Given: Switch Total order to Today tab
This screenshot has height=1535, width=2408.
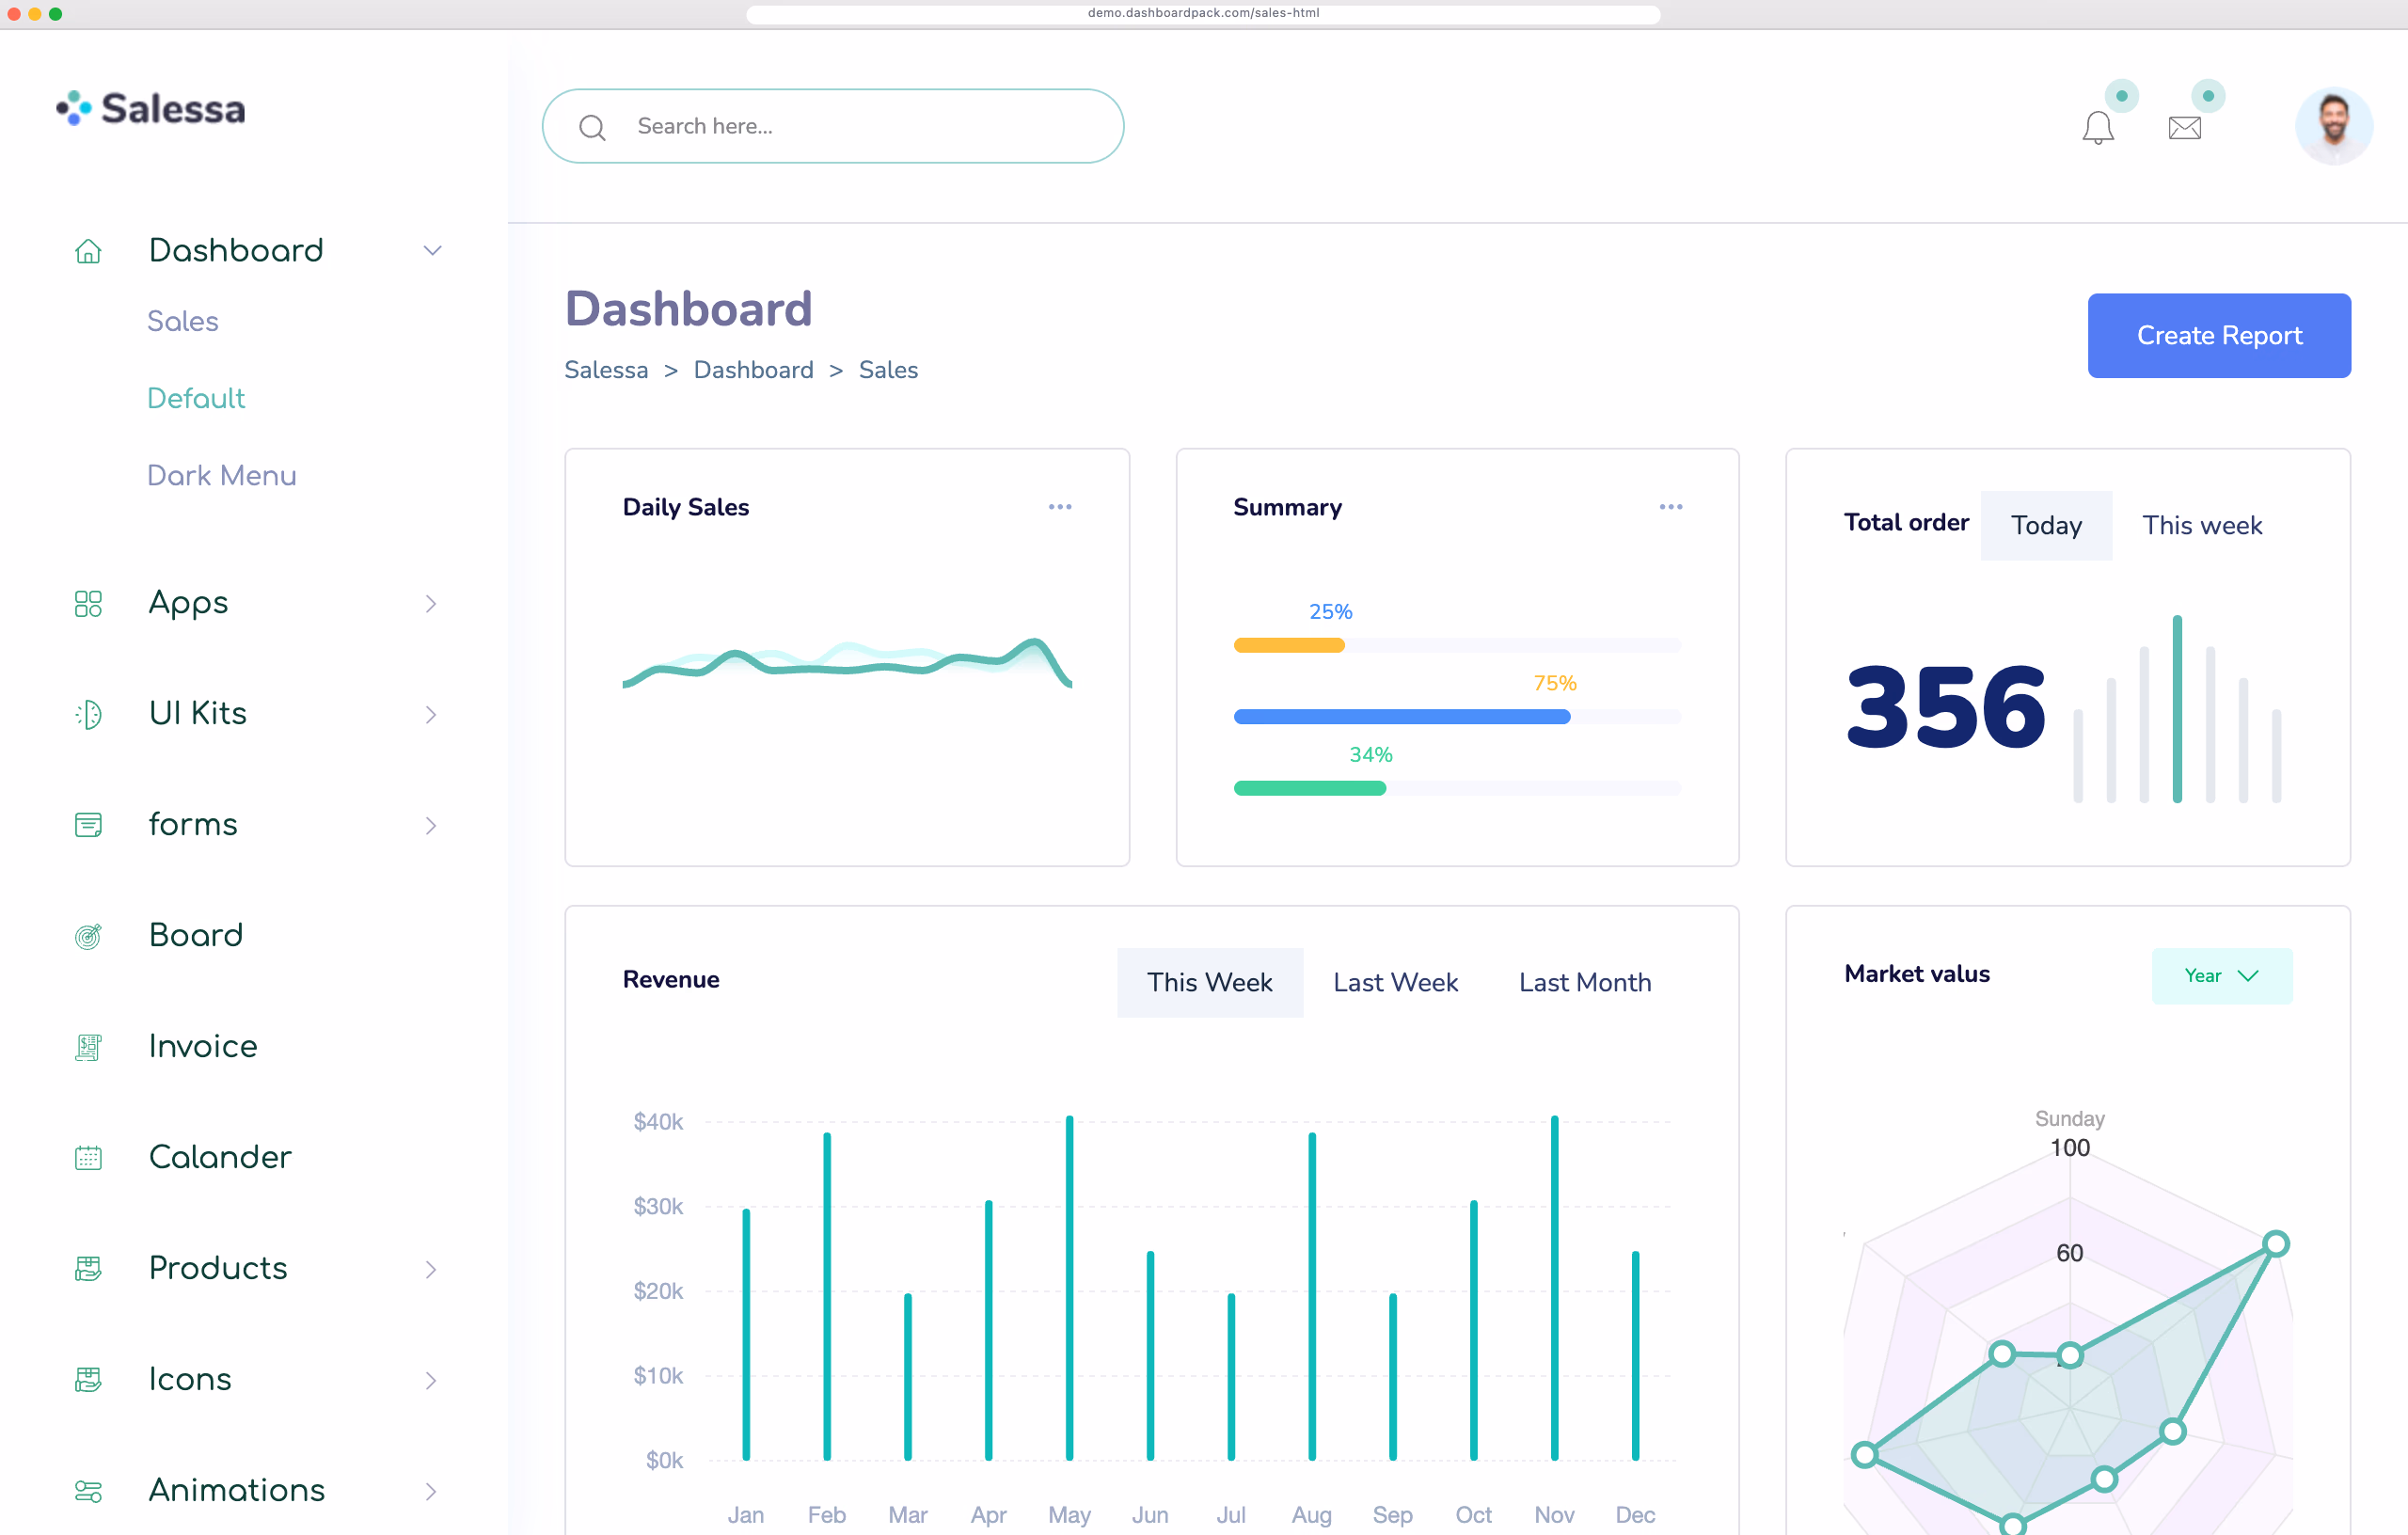Looking at the screenshot, I should pyautogui.click(x=2046, y=525).
